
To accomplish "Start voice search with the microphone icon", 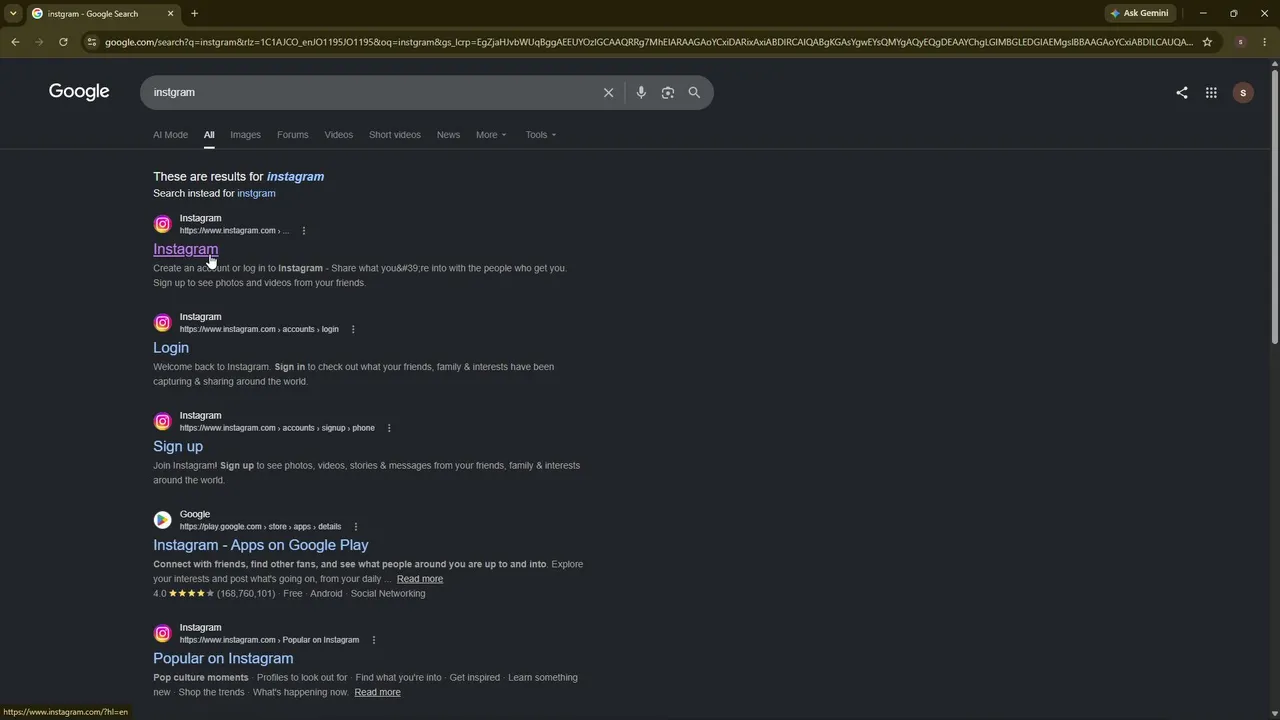I will pyautogui.click(x=641, y=92).
